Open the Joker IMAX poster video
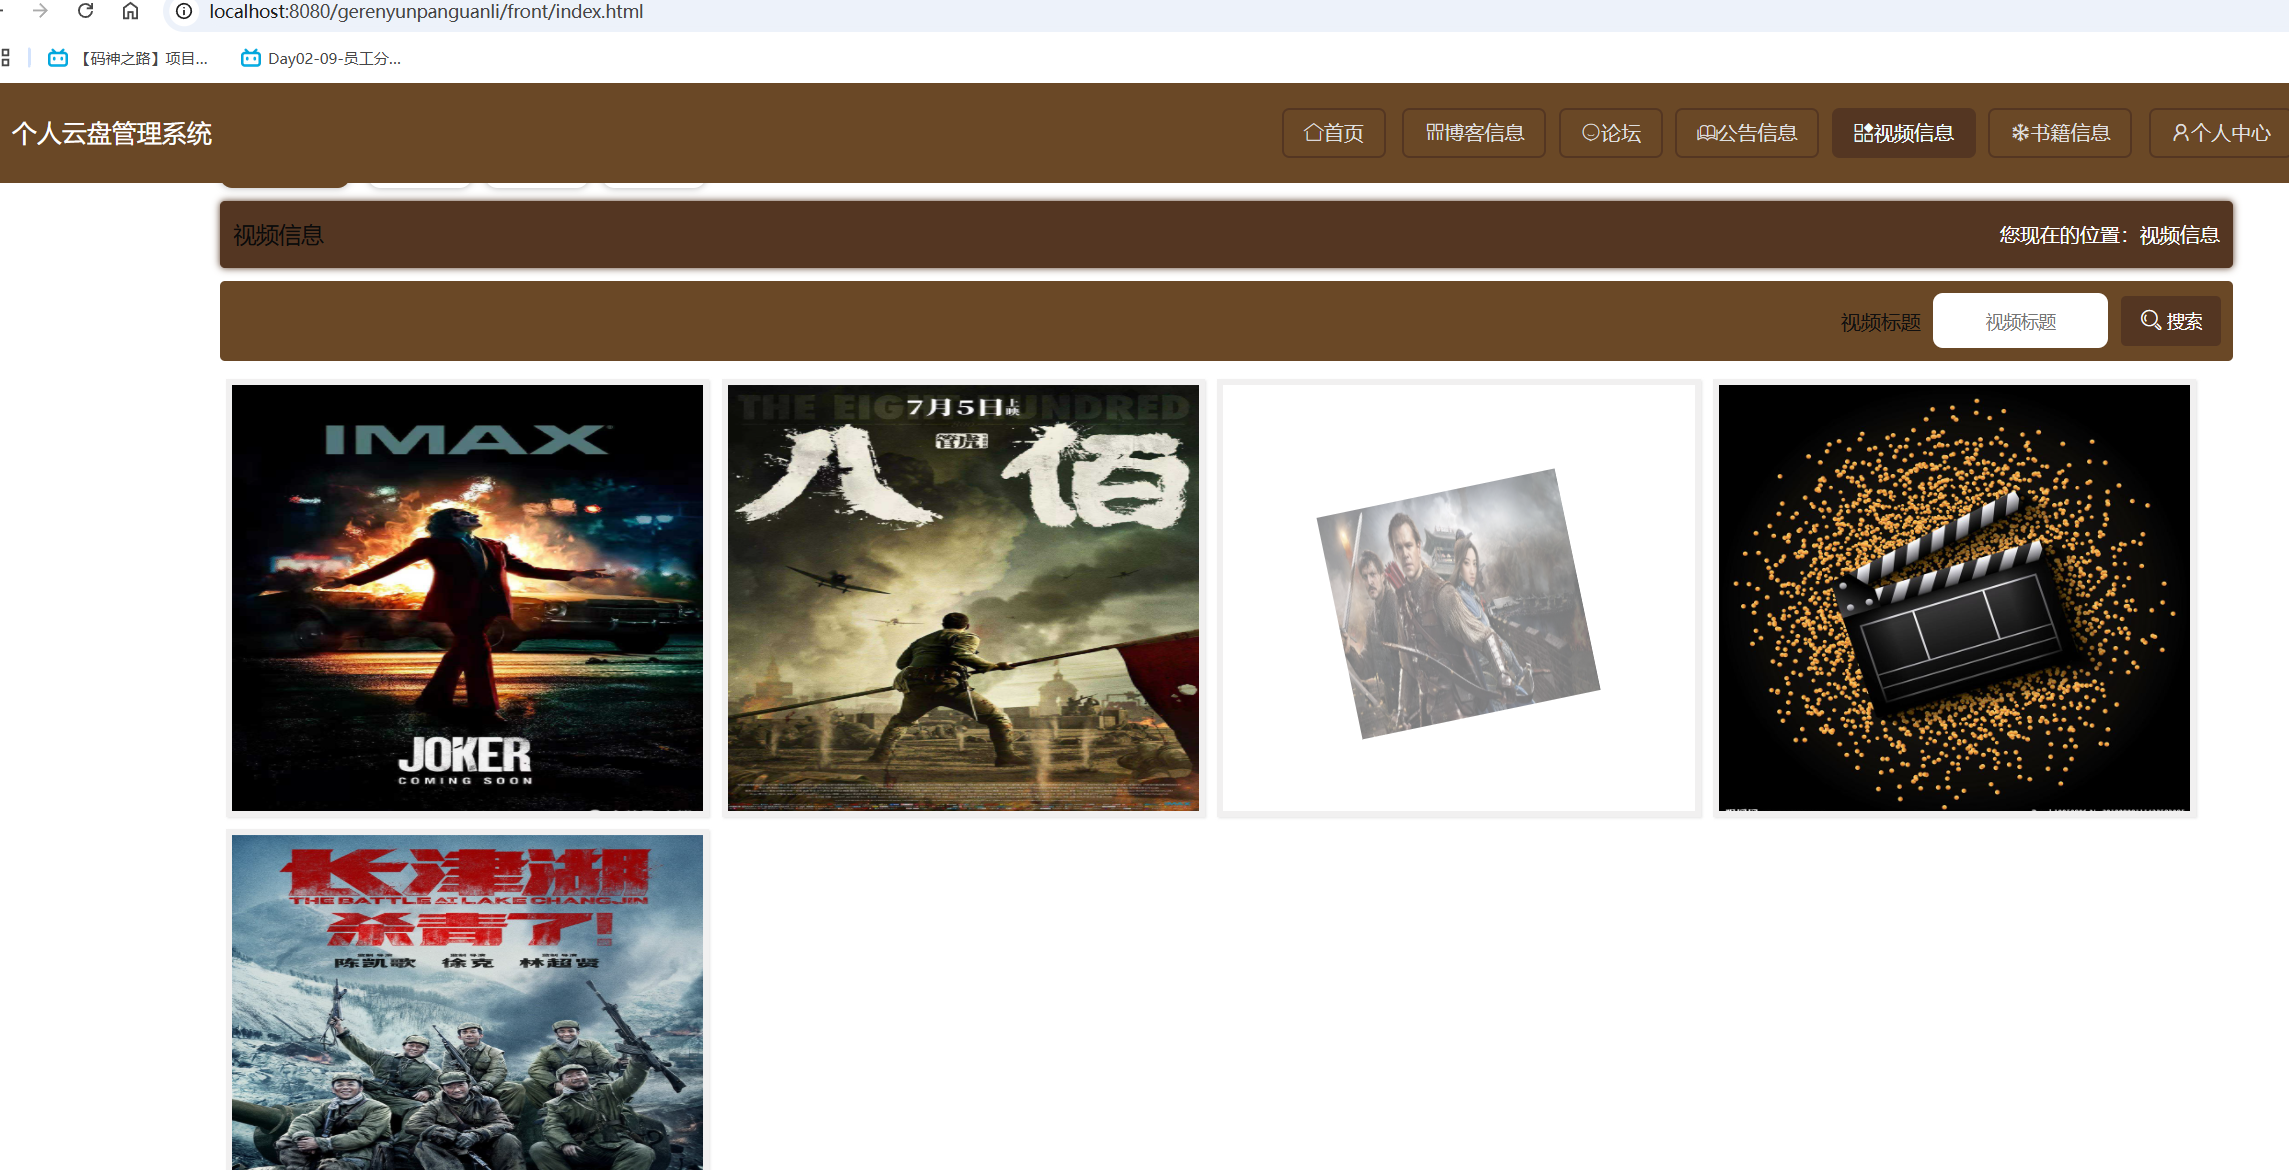Viewport: 2289px width, 1170px height. tap(467, 597)
